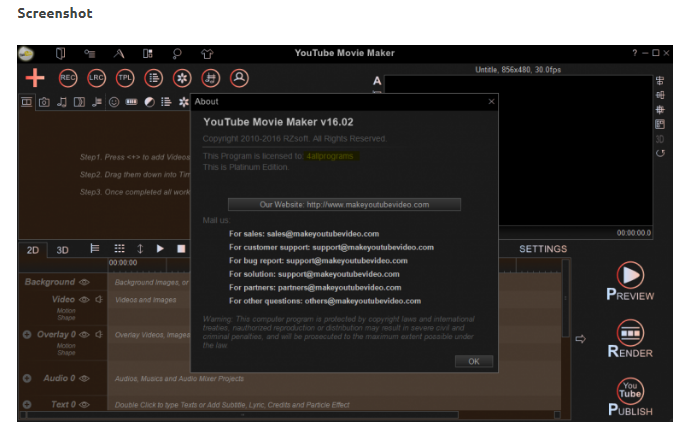Toggle visibility of the Overlay 0 track
The height and width of the screenshot is (440, 683).
(84, 335)
